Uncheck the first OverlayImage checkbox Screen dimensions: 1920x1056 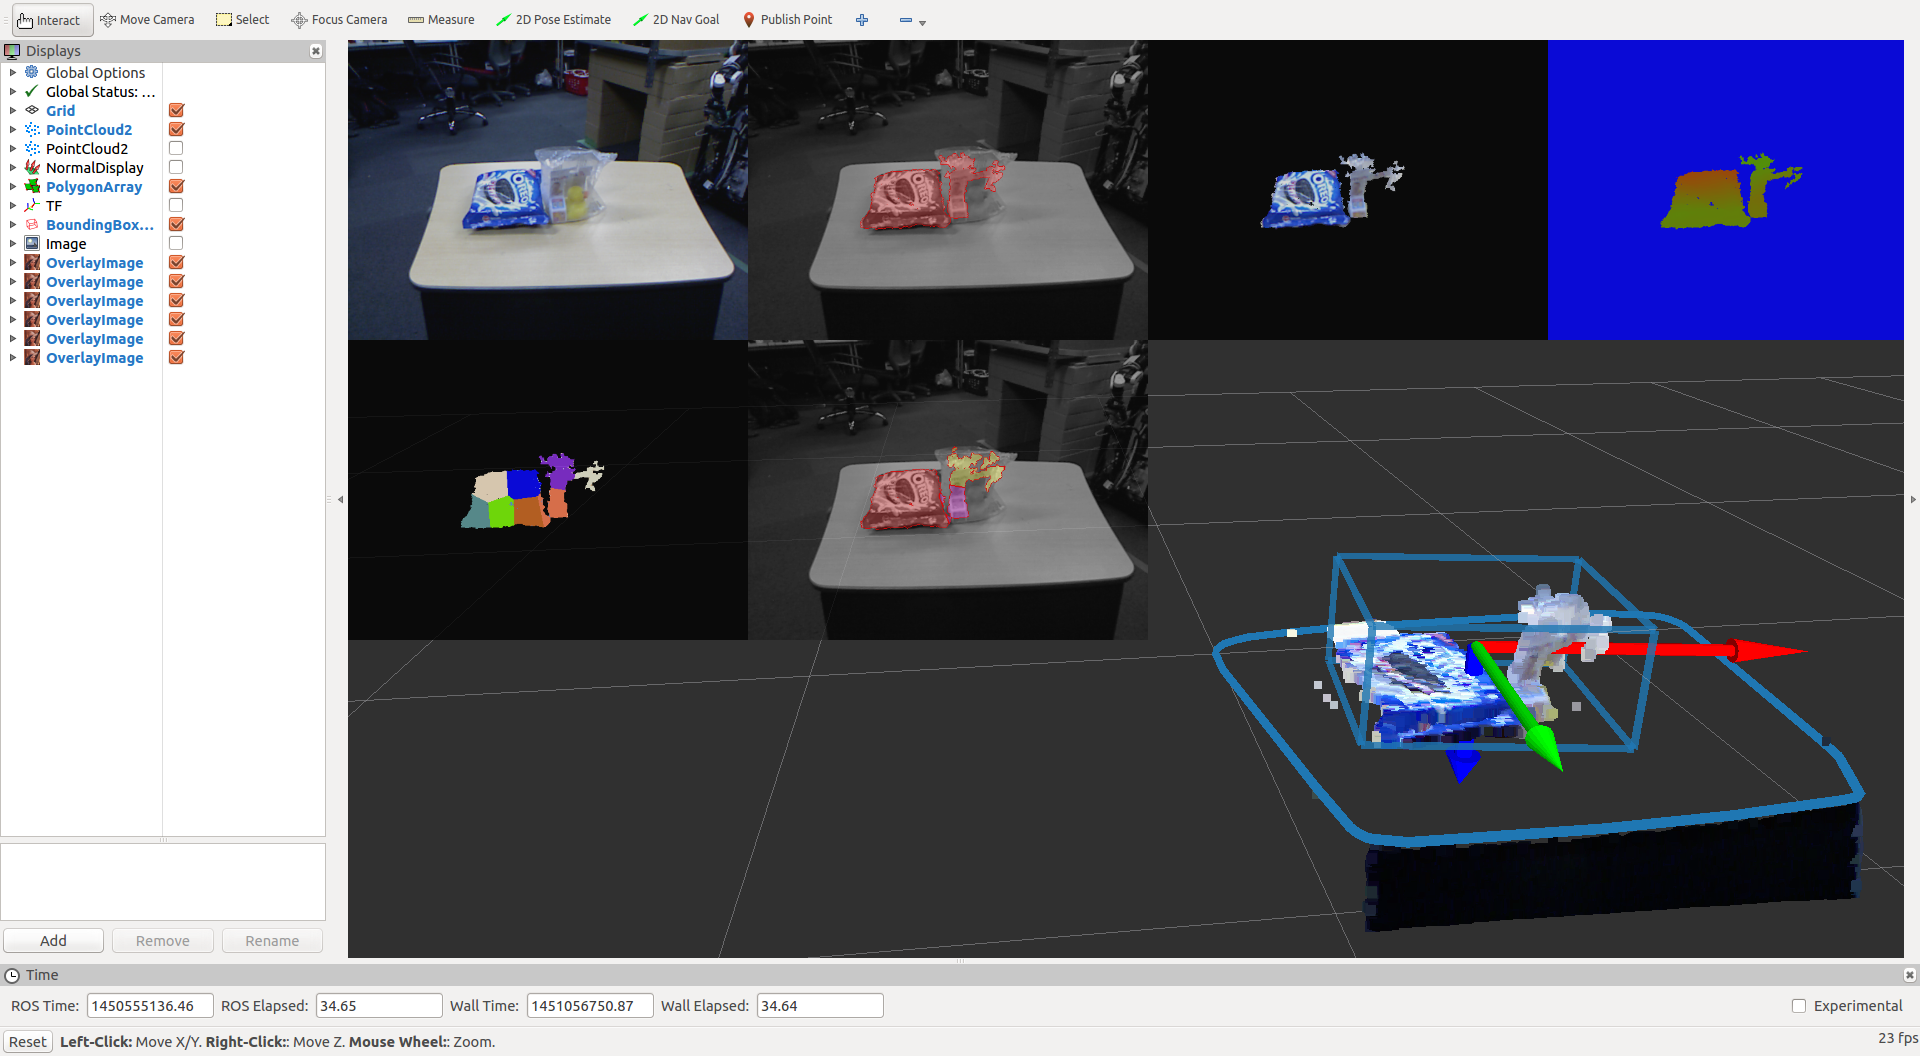coord(176,262)
